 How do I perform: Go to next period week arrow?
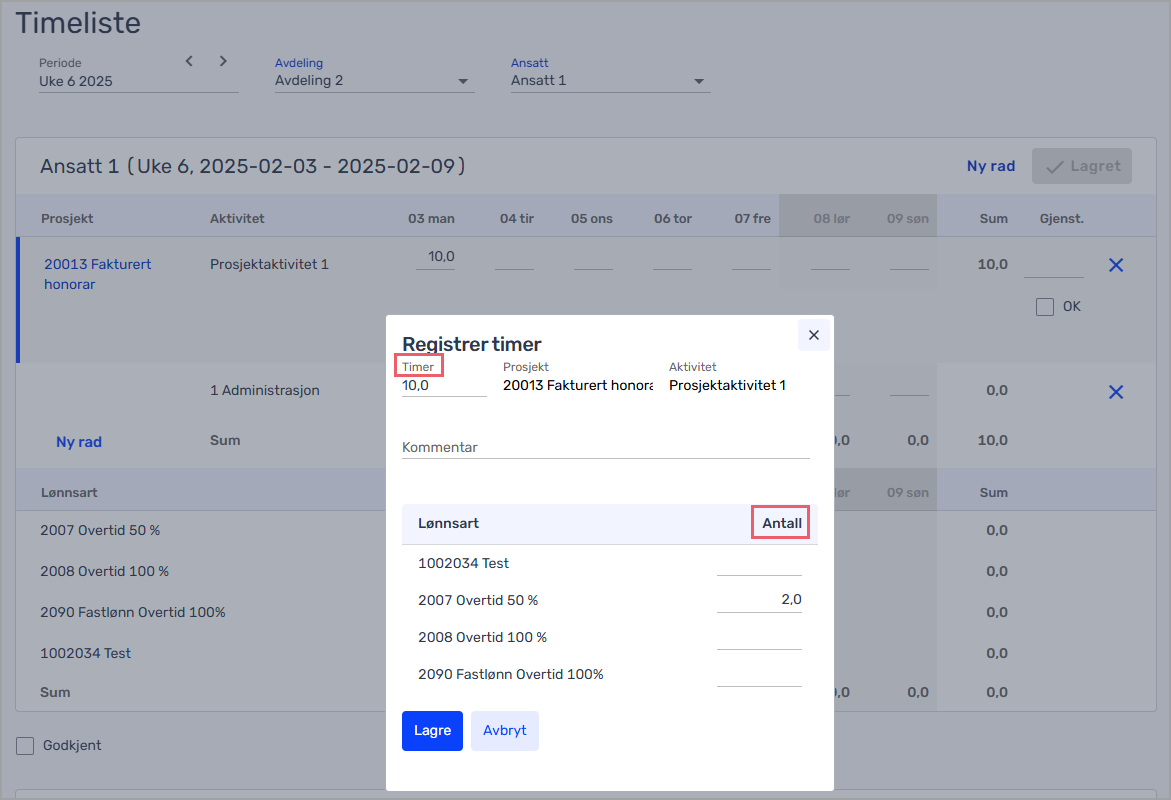(x=223, y=61)
